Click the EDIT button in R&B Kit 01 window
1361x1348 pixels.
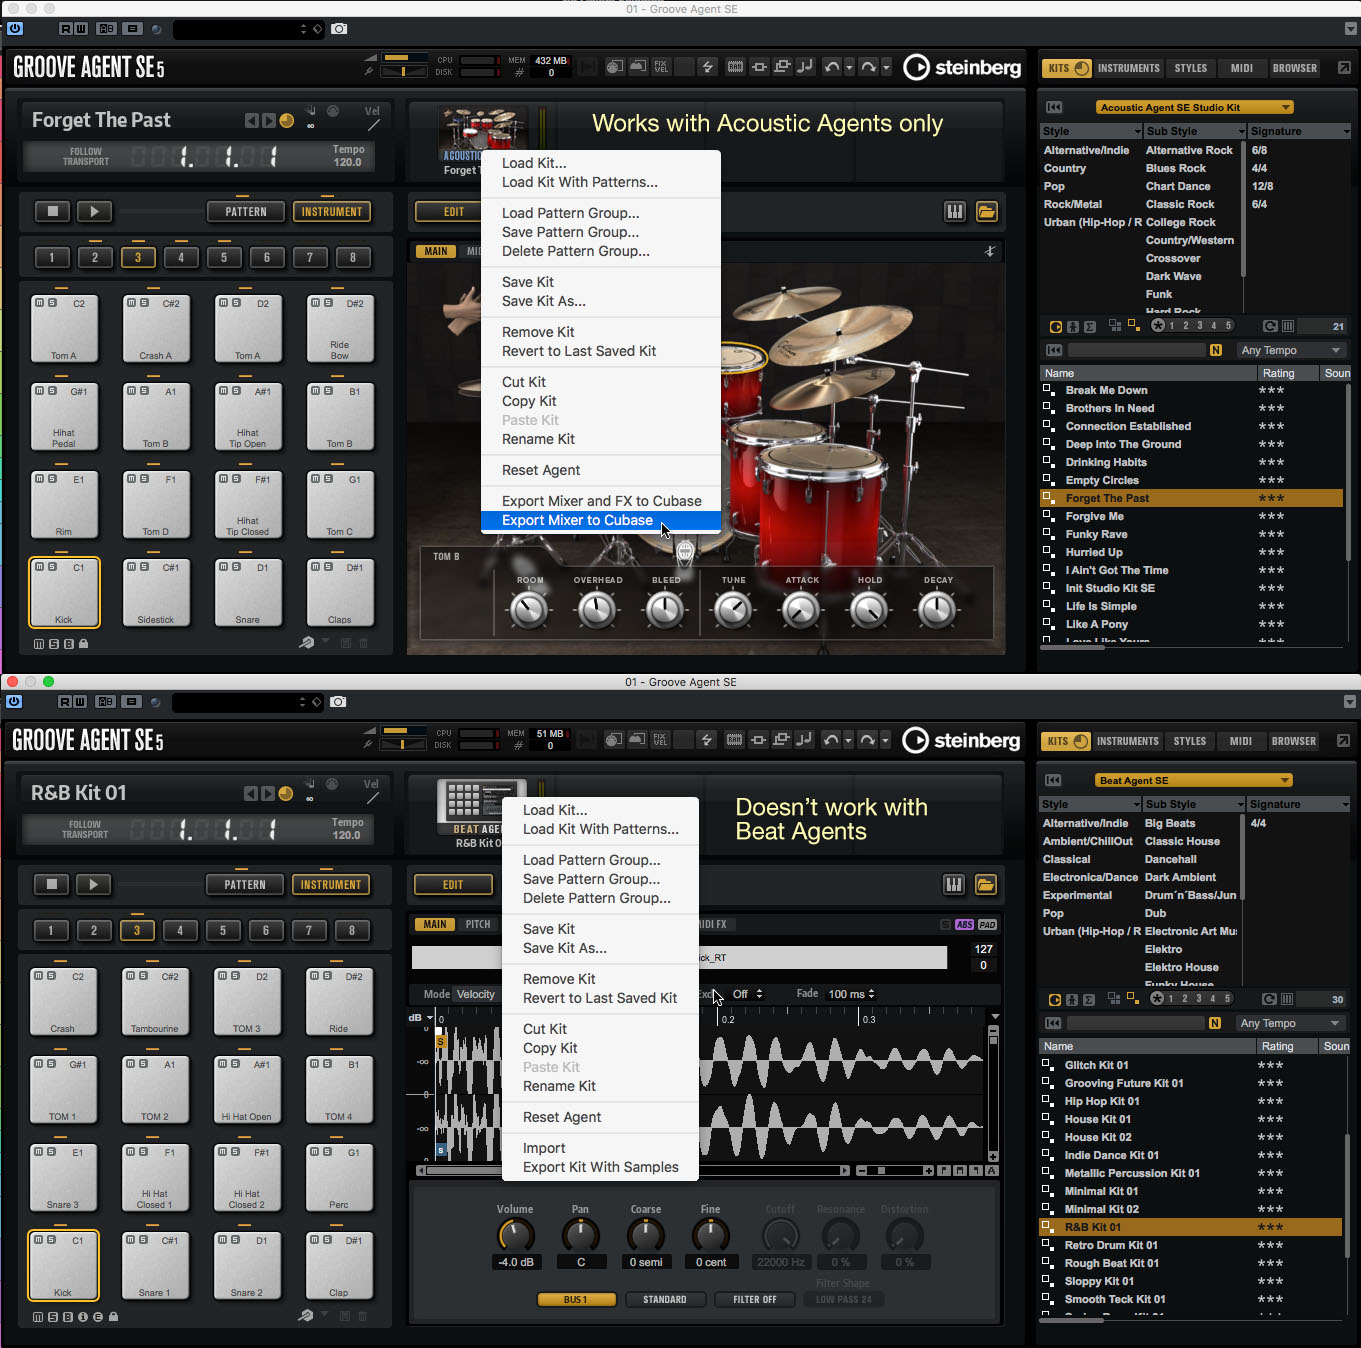[453, 885]
